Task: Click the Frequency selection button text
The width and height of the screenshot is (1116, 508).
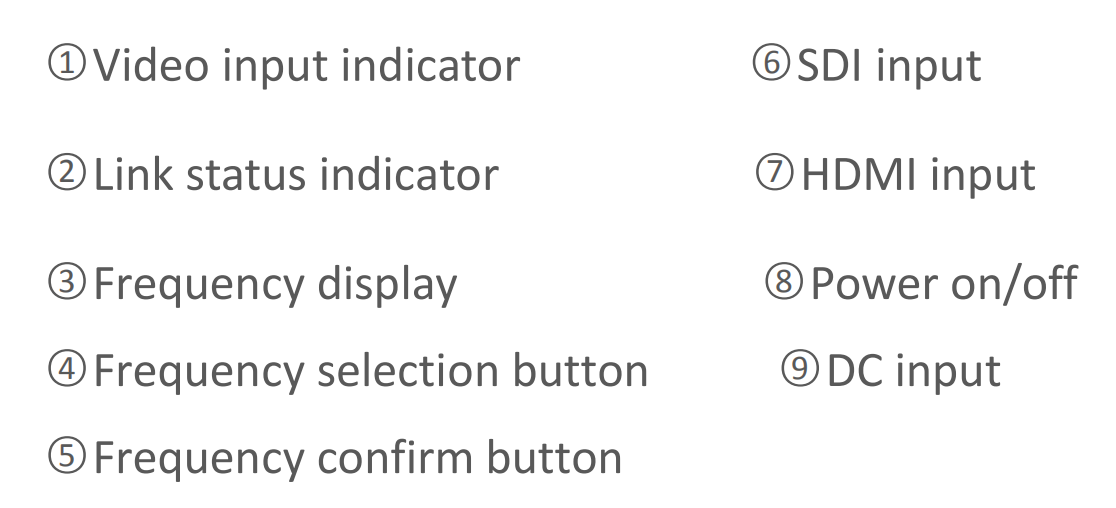Action: tap(371, 372)
